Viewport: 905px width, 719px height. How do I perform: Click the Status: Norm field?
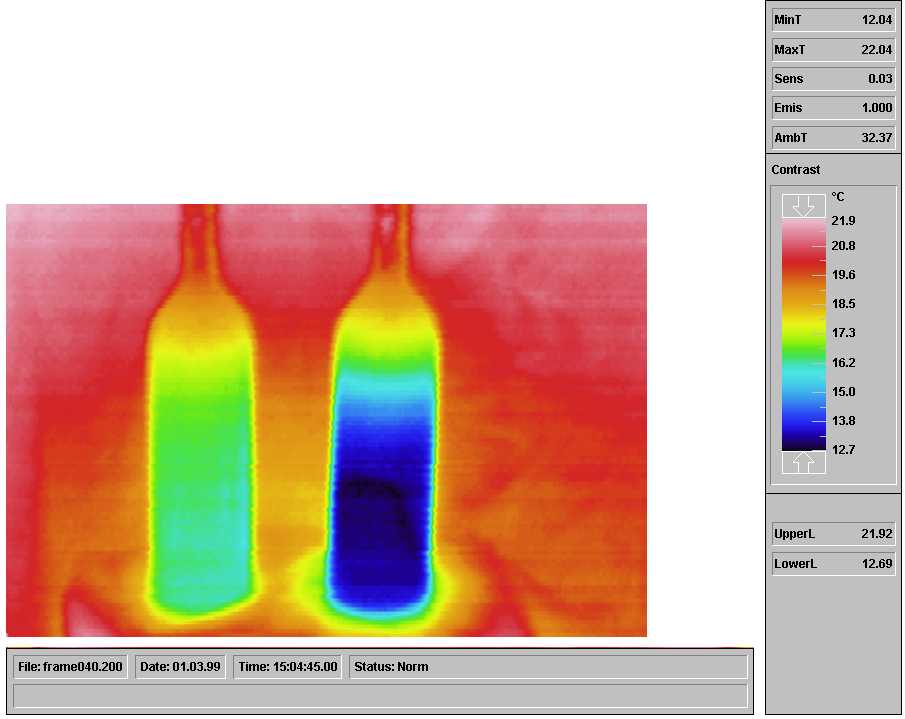(x=548, y=666)
